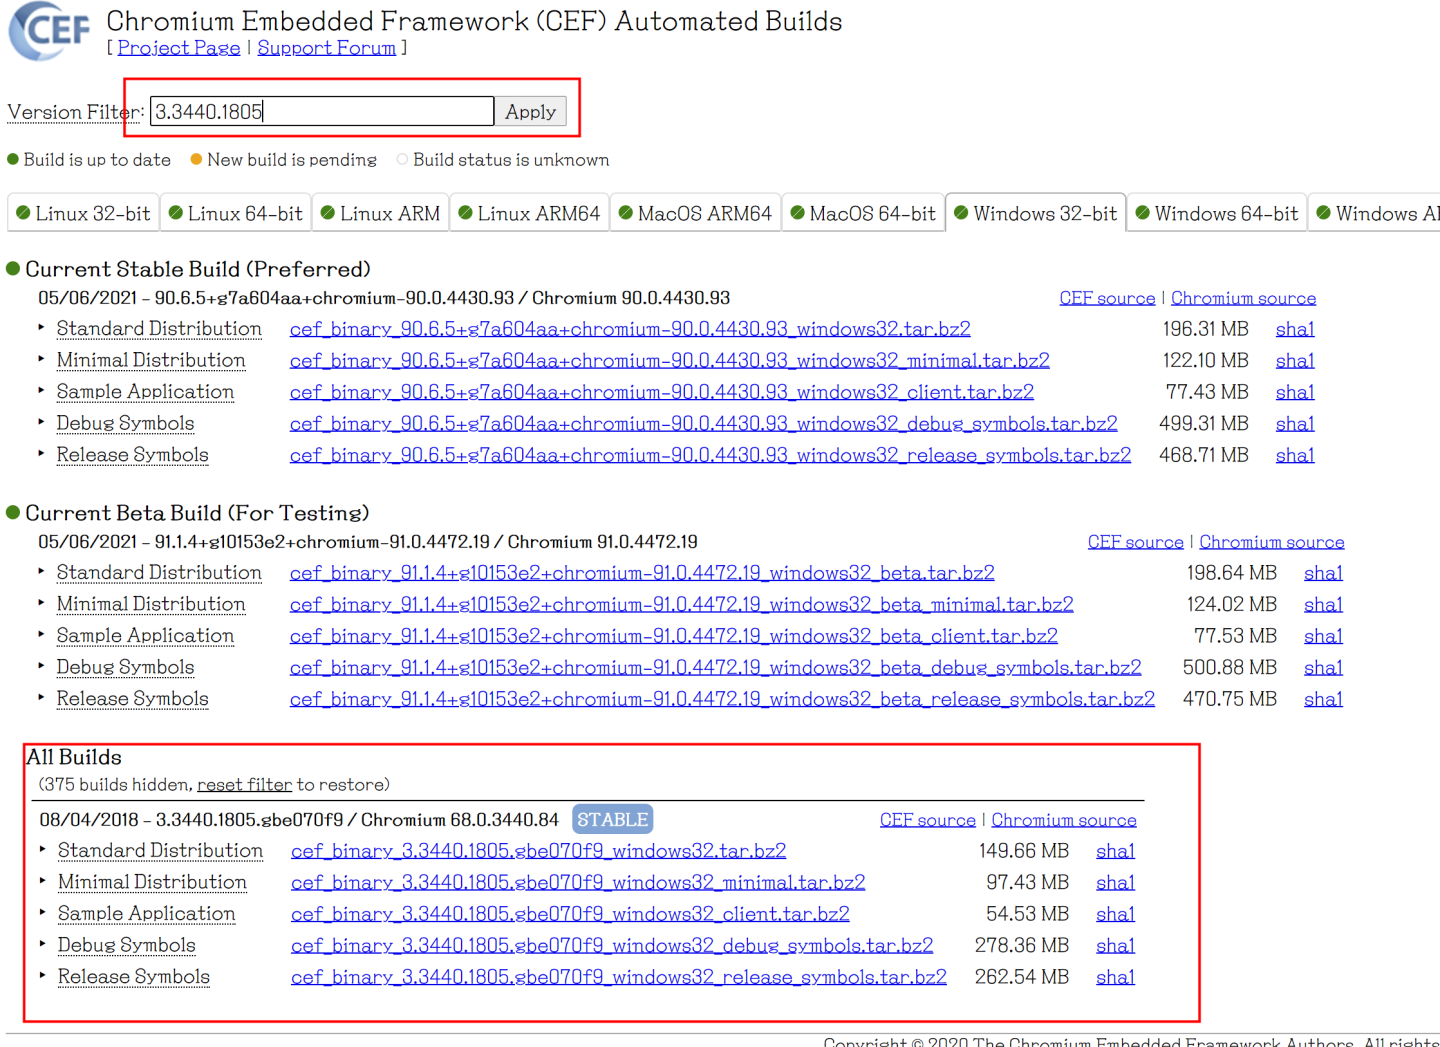This screenshot has height=1047, width=1440.
Task: Open sha1 for stable 77.43 MB file
Action: 1295,392
